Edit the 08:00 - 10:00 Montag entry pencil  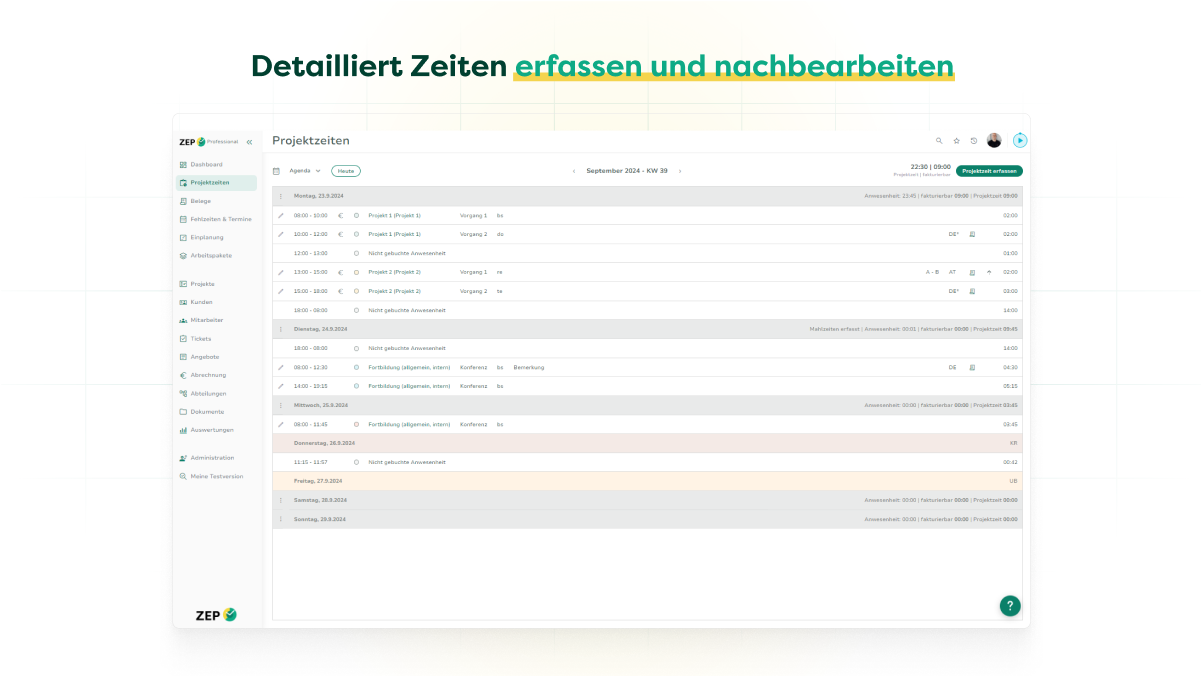point(281,215)
